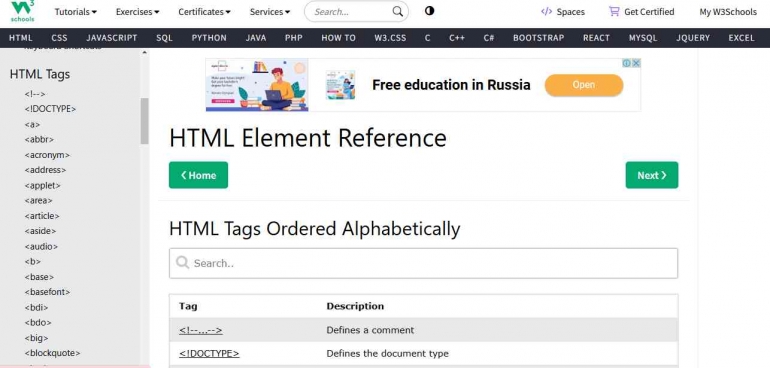
Task: Click the ad info icon
Action: click(x=627, y=63)
